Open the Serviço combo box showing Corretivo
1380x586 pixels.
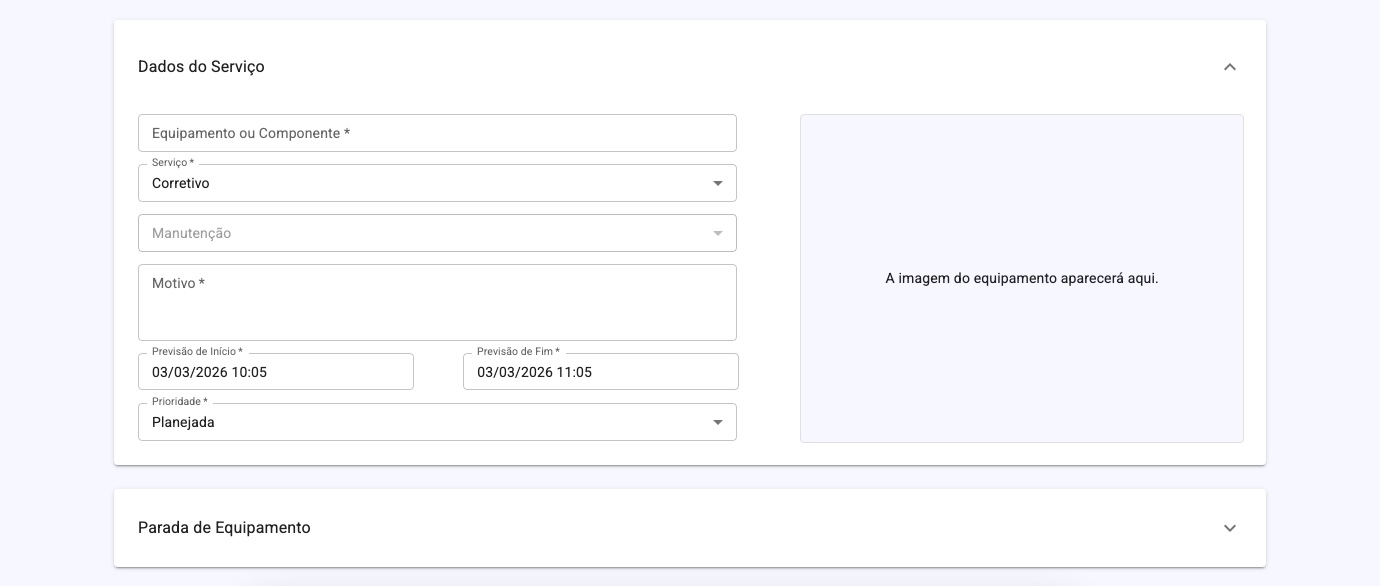(420, 184)
